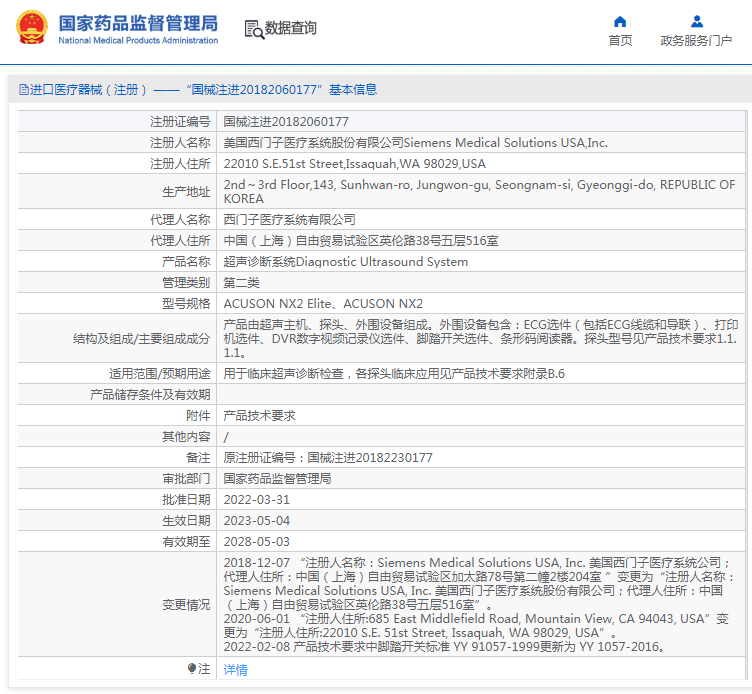
Task: Select the 2018-12-07 change record text
Action: click(479, 584)
